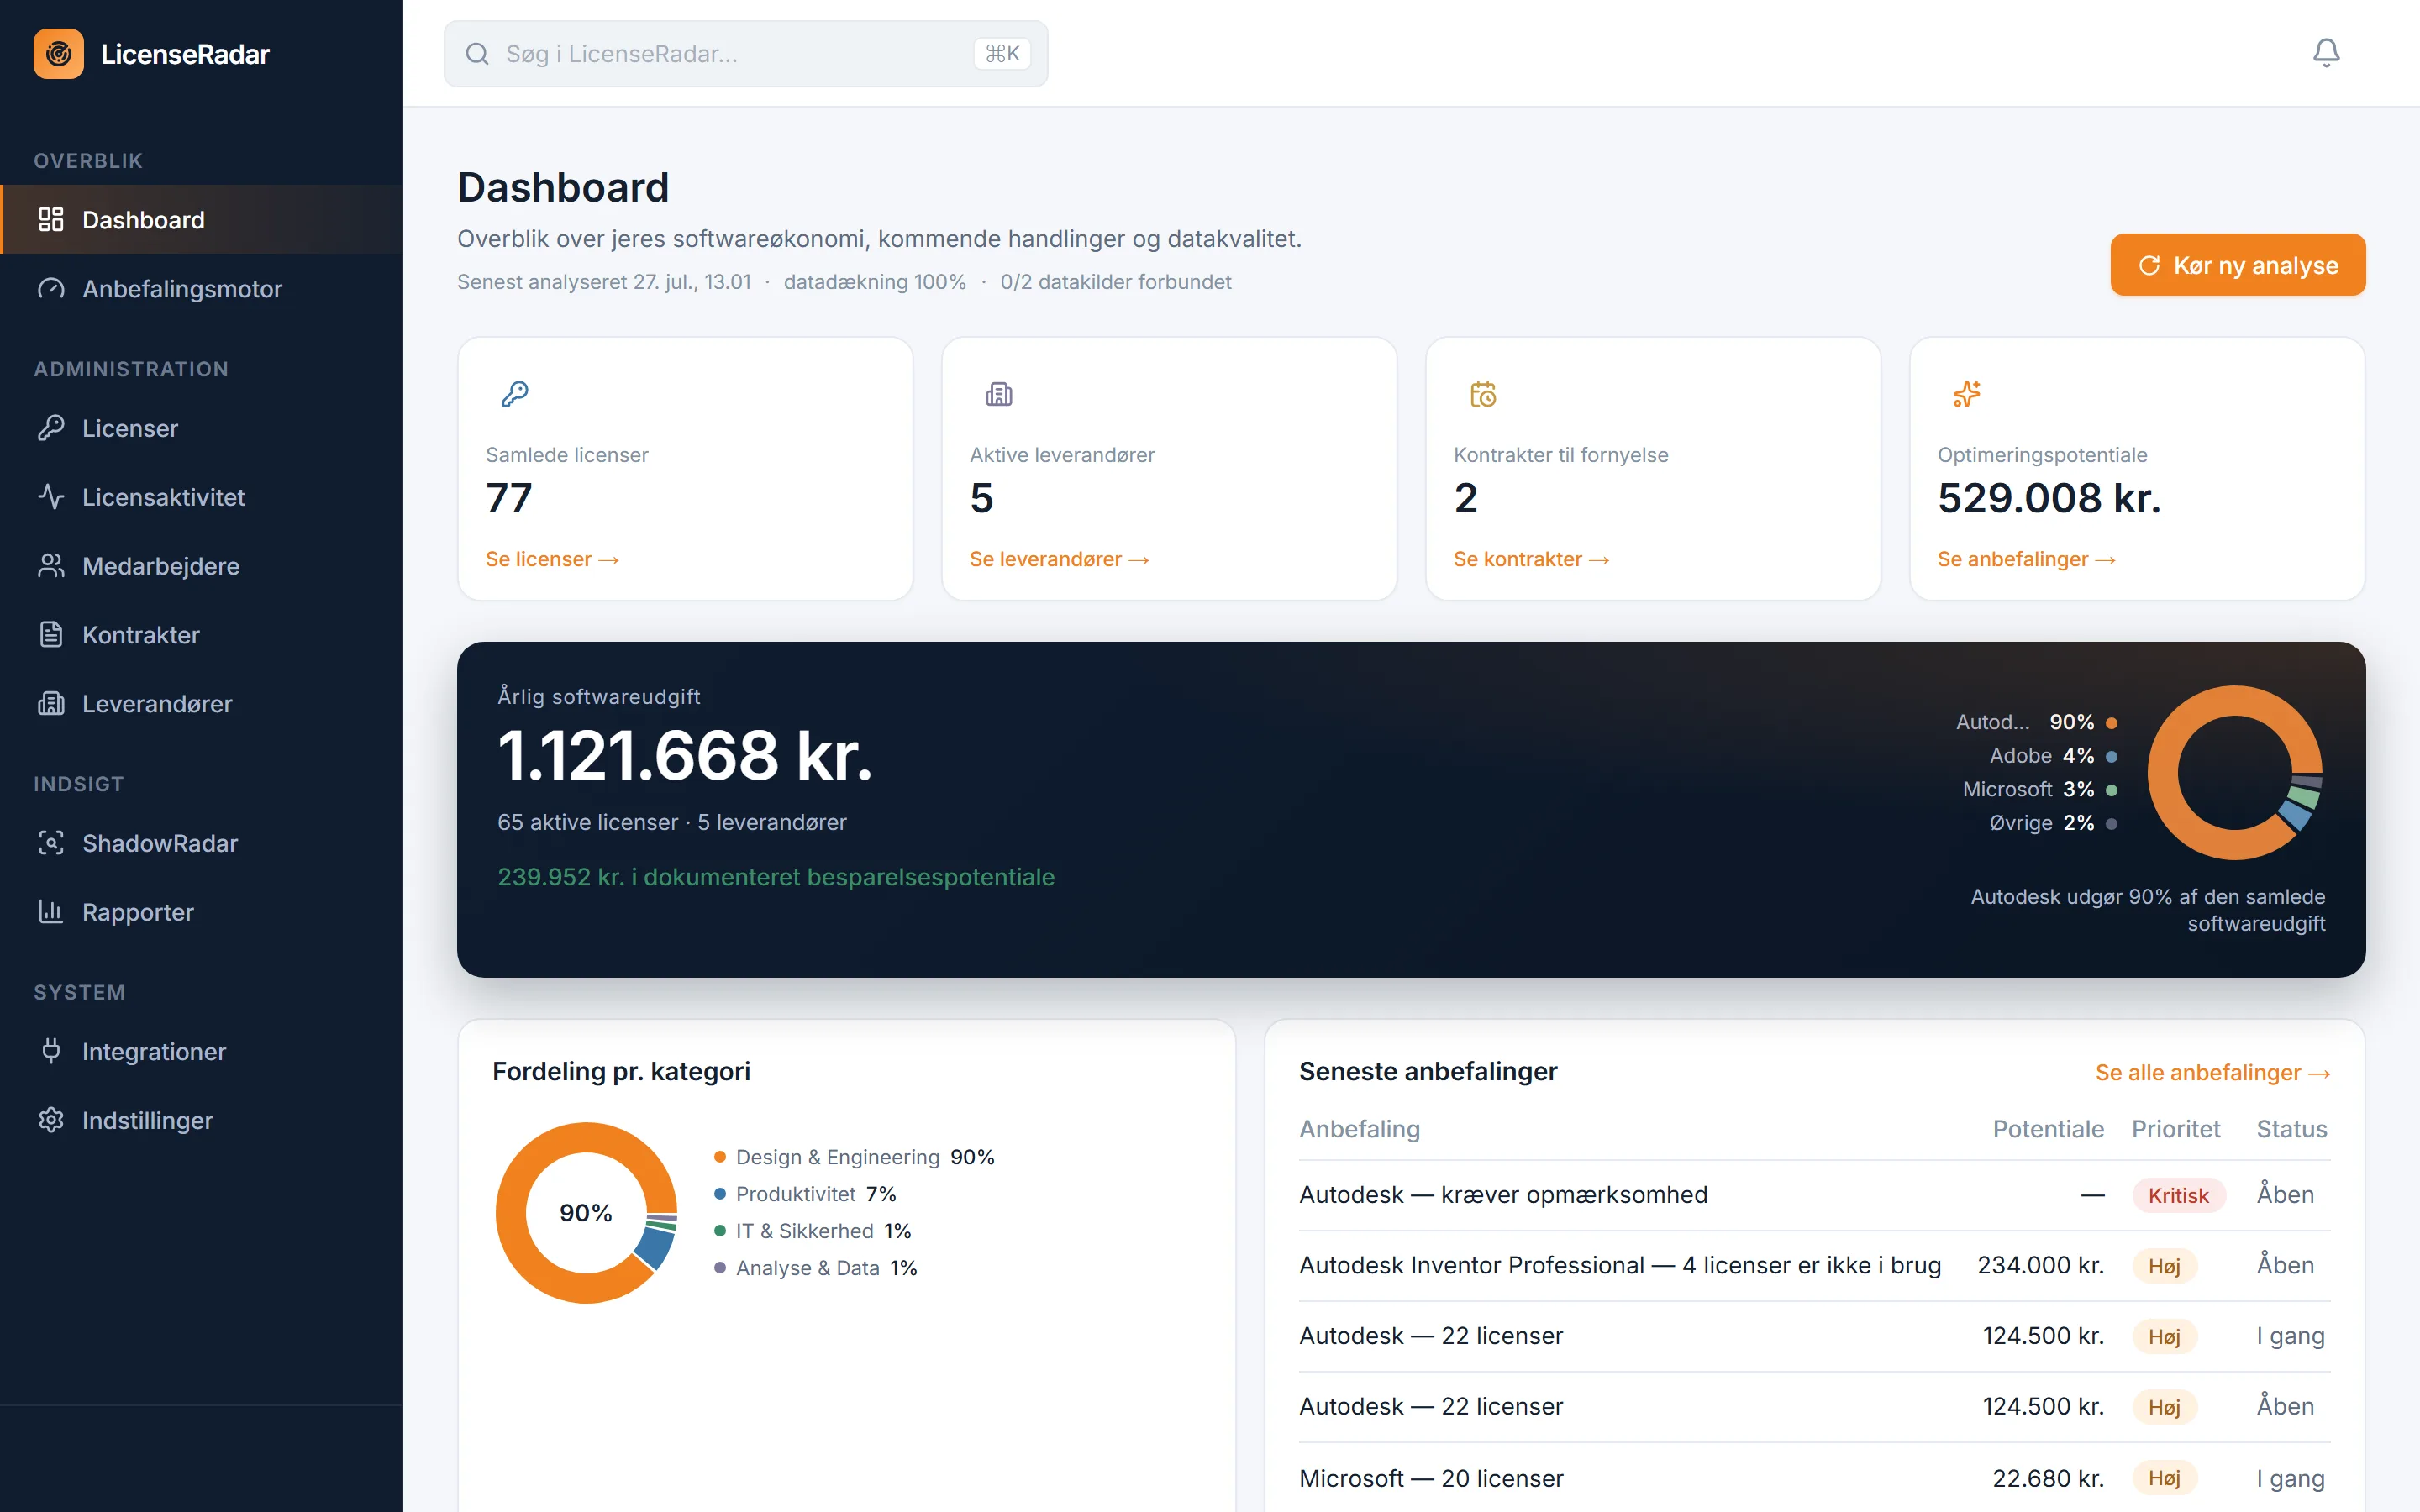Open Indstillinger settings page
2420x1512 pixels.
[201, 1119]
